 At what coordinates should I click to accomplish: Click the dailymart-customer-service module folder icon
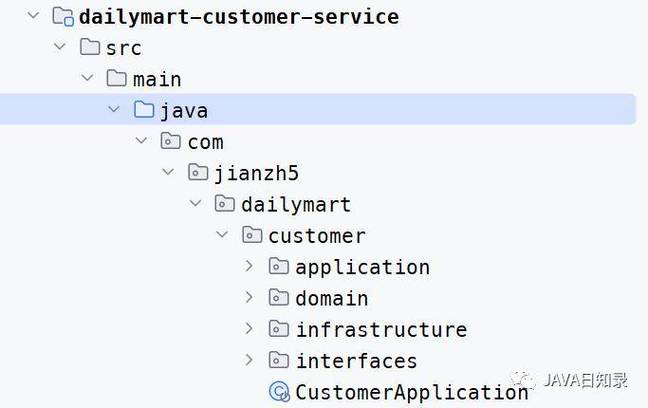pos(63,17)
